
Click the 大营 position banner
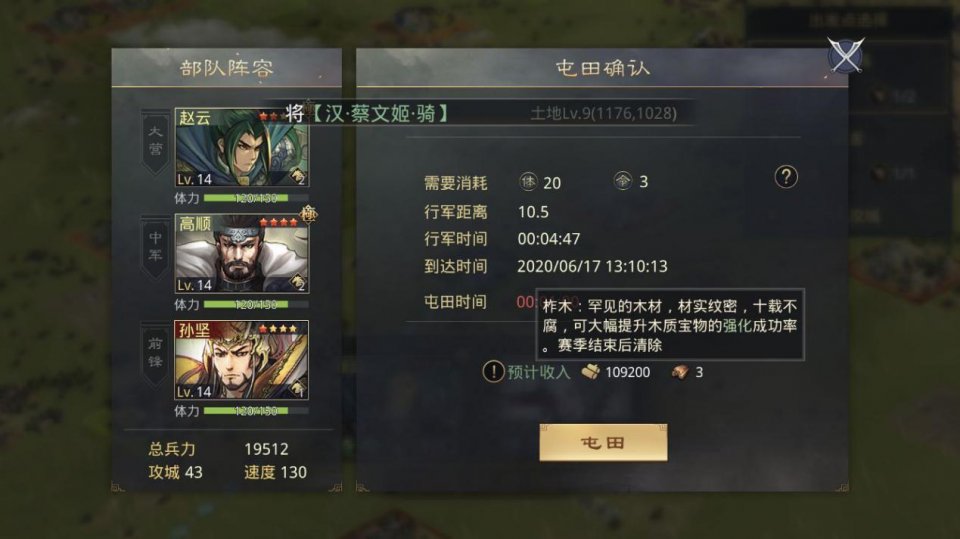pyautogui.click(x=156, y=142)
